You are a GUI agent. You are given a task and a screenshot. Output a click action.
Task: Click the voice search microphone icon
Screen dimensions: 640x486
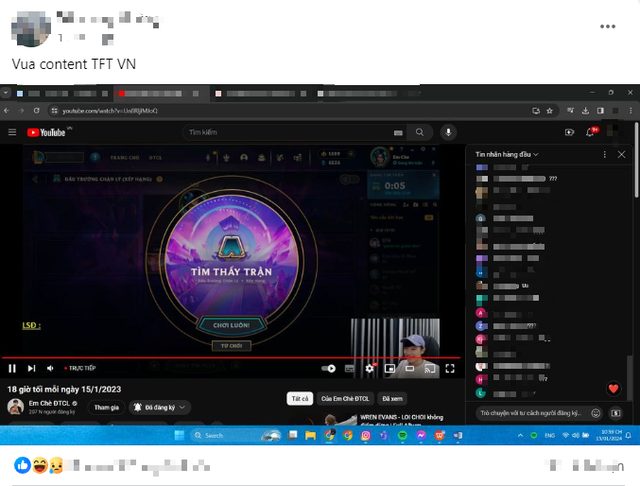[447, 132]
